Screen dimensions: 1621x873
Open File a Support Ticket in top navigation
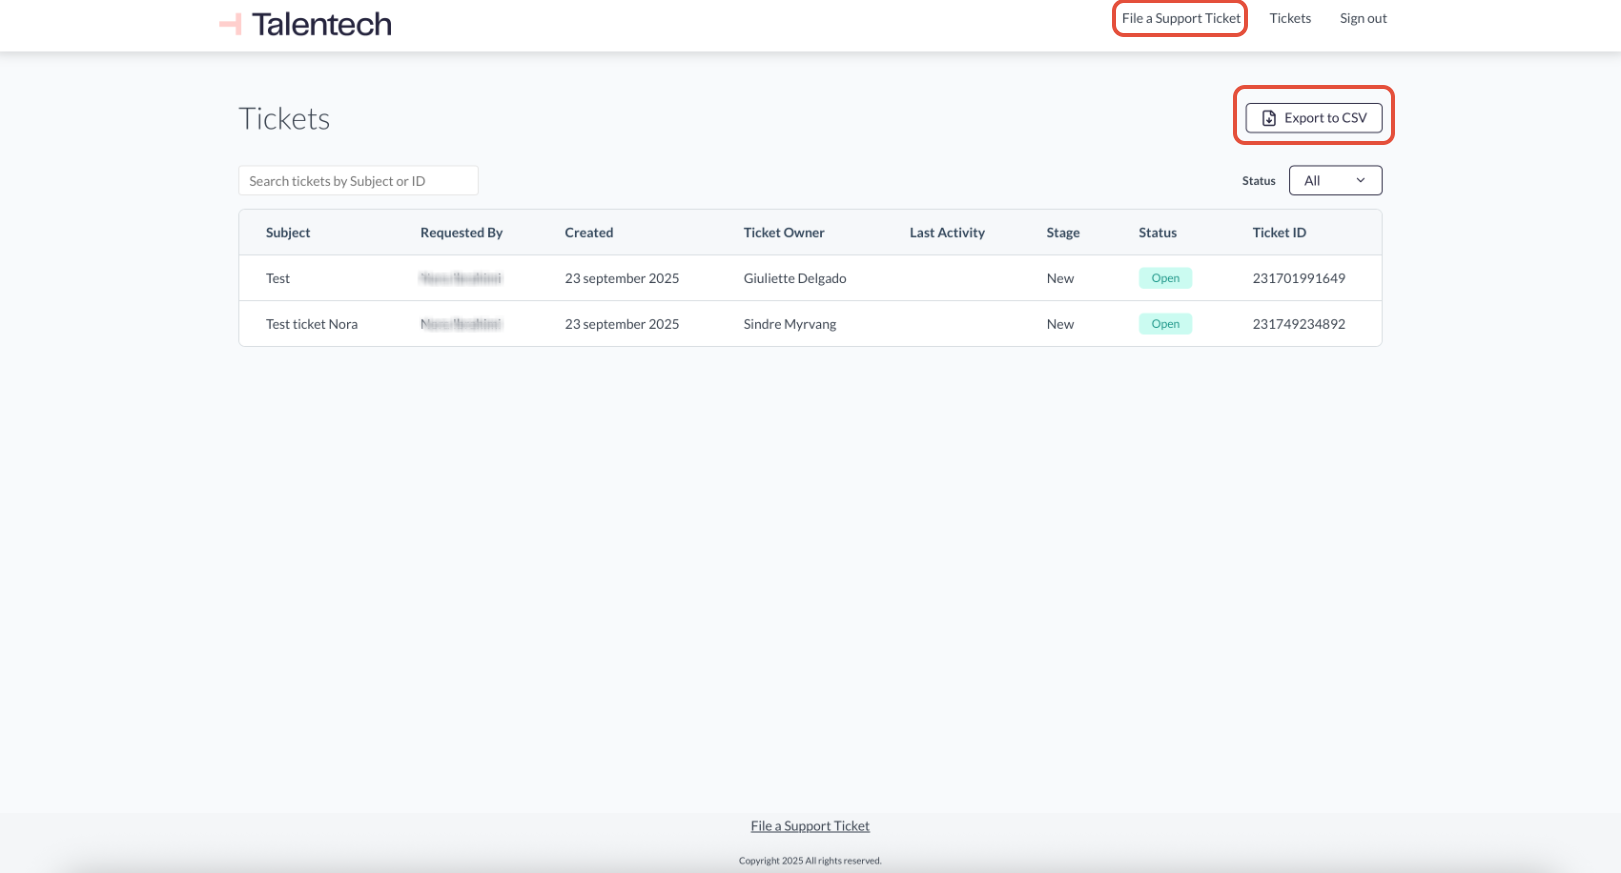tap(1181, 18)
